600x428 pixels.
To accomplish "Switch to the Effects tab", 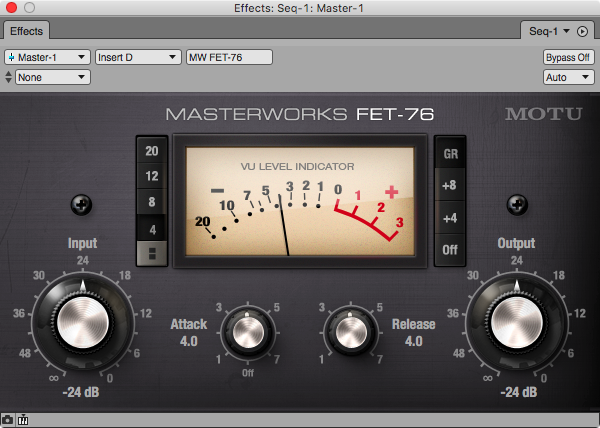I will pyautogui.click(x=26, y=31).
